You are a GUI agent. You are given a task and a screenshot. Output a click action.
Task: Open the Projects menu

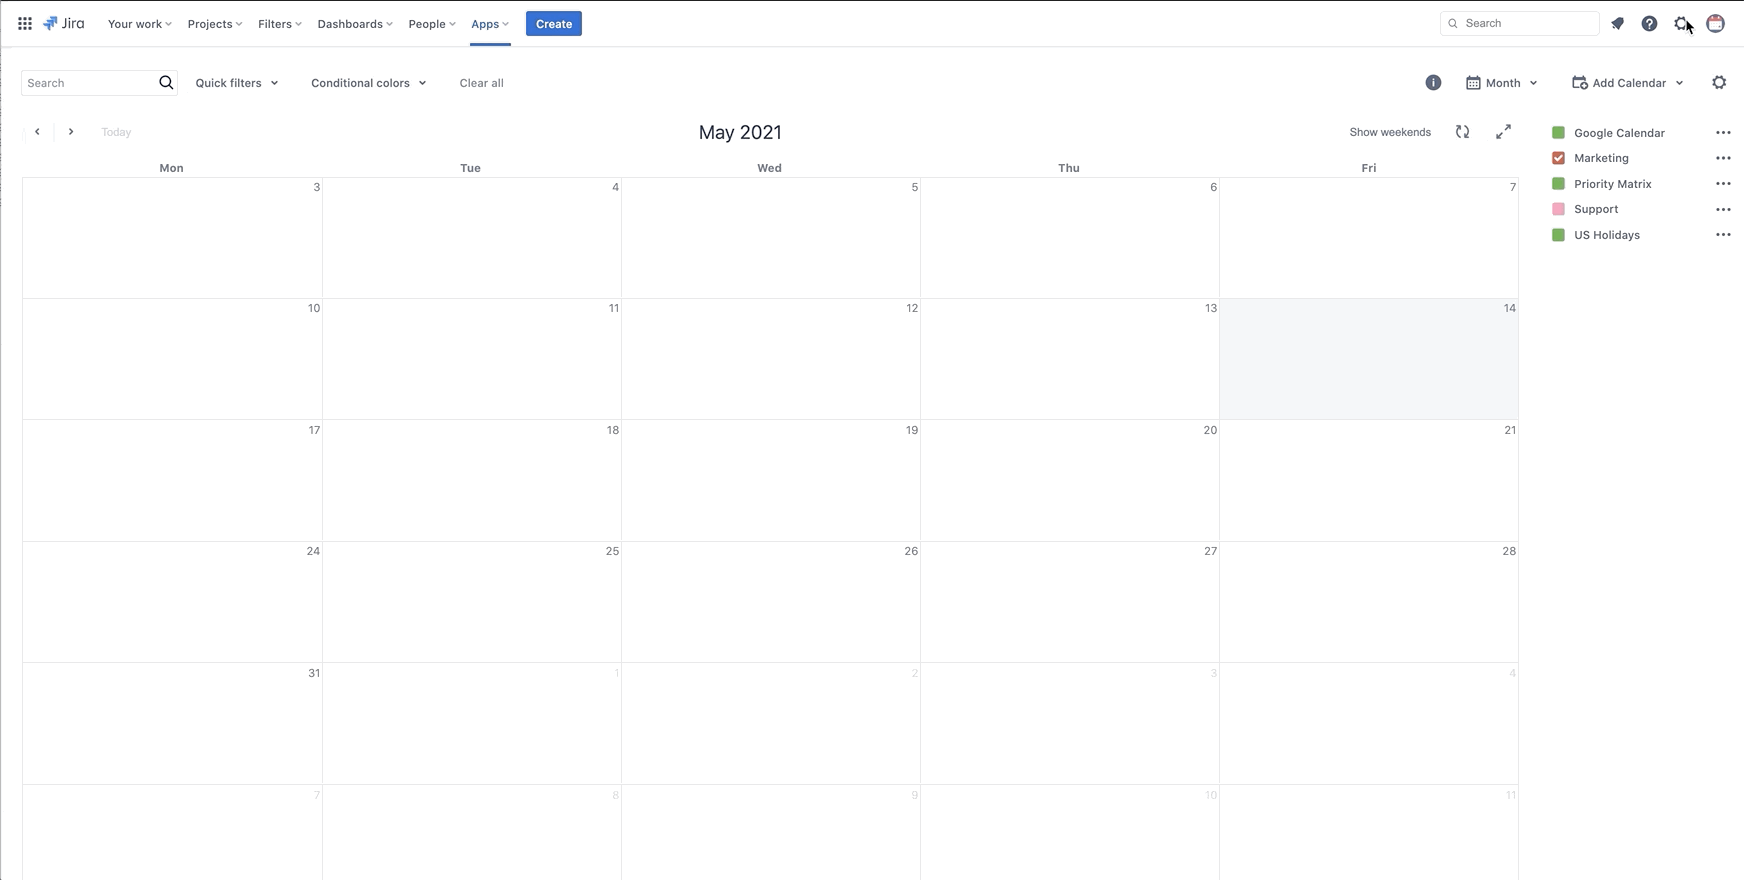click(x=214, y=24)
